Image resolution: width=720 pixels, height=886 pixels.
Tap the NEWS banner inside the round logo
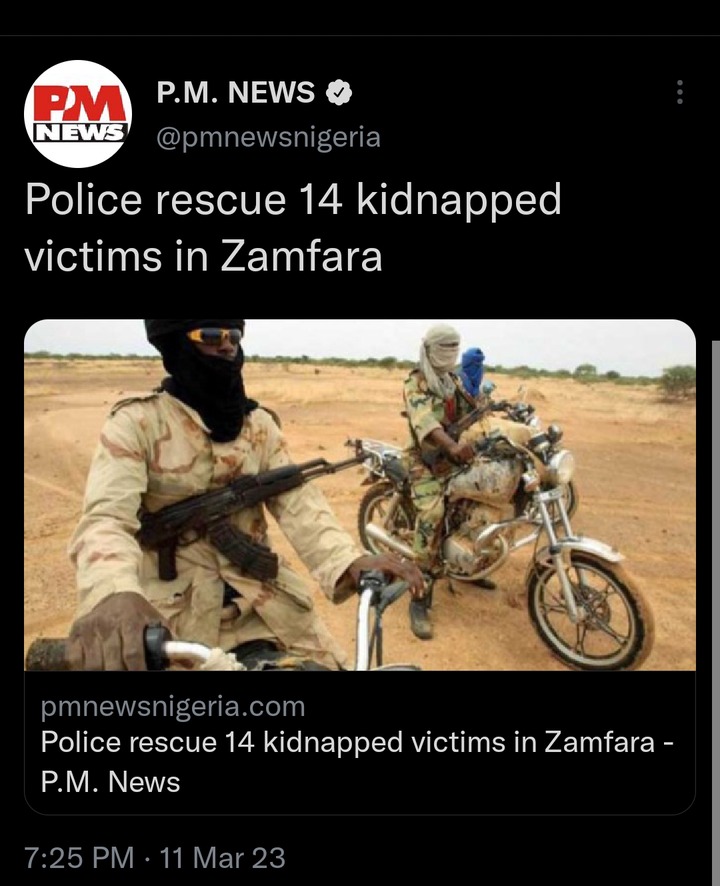click(79, 132)
